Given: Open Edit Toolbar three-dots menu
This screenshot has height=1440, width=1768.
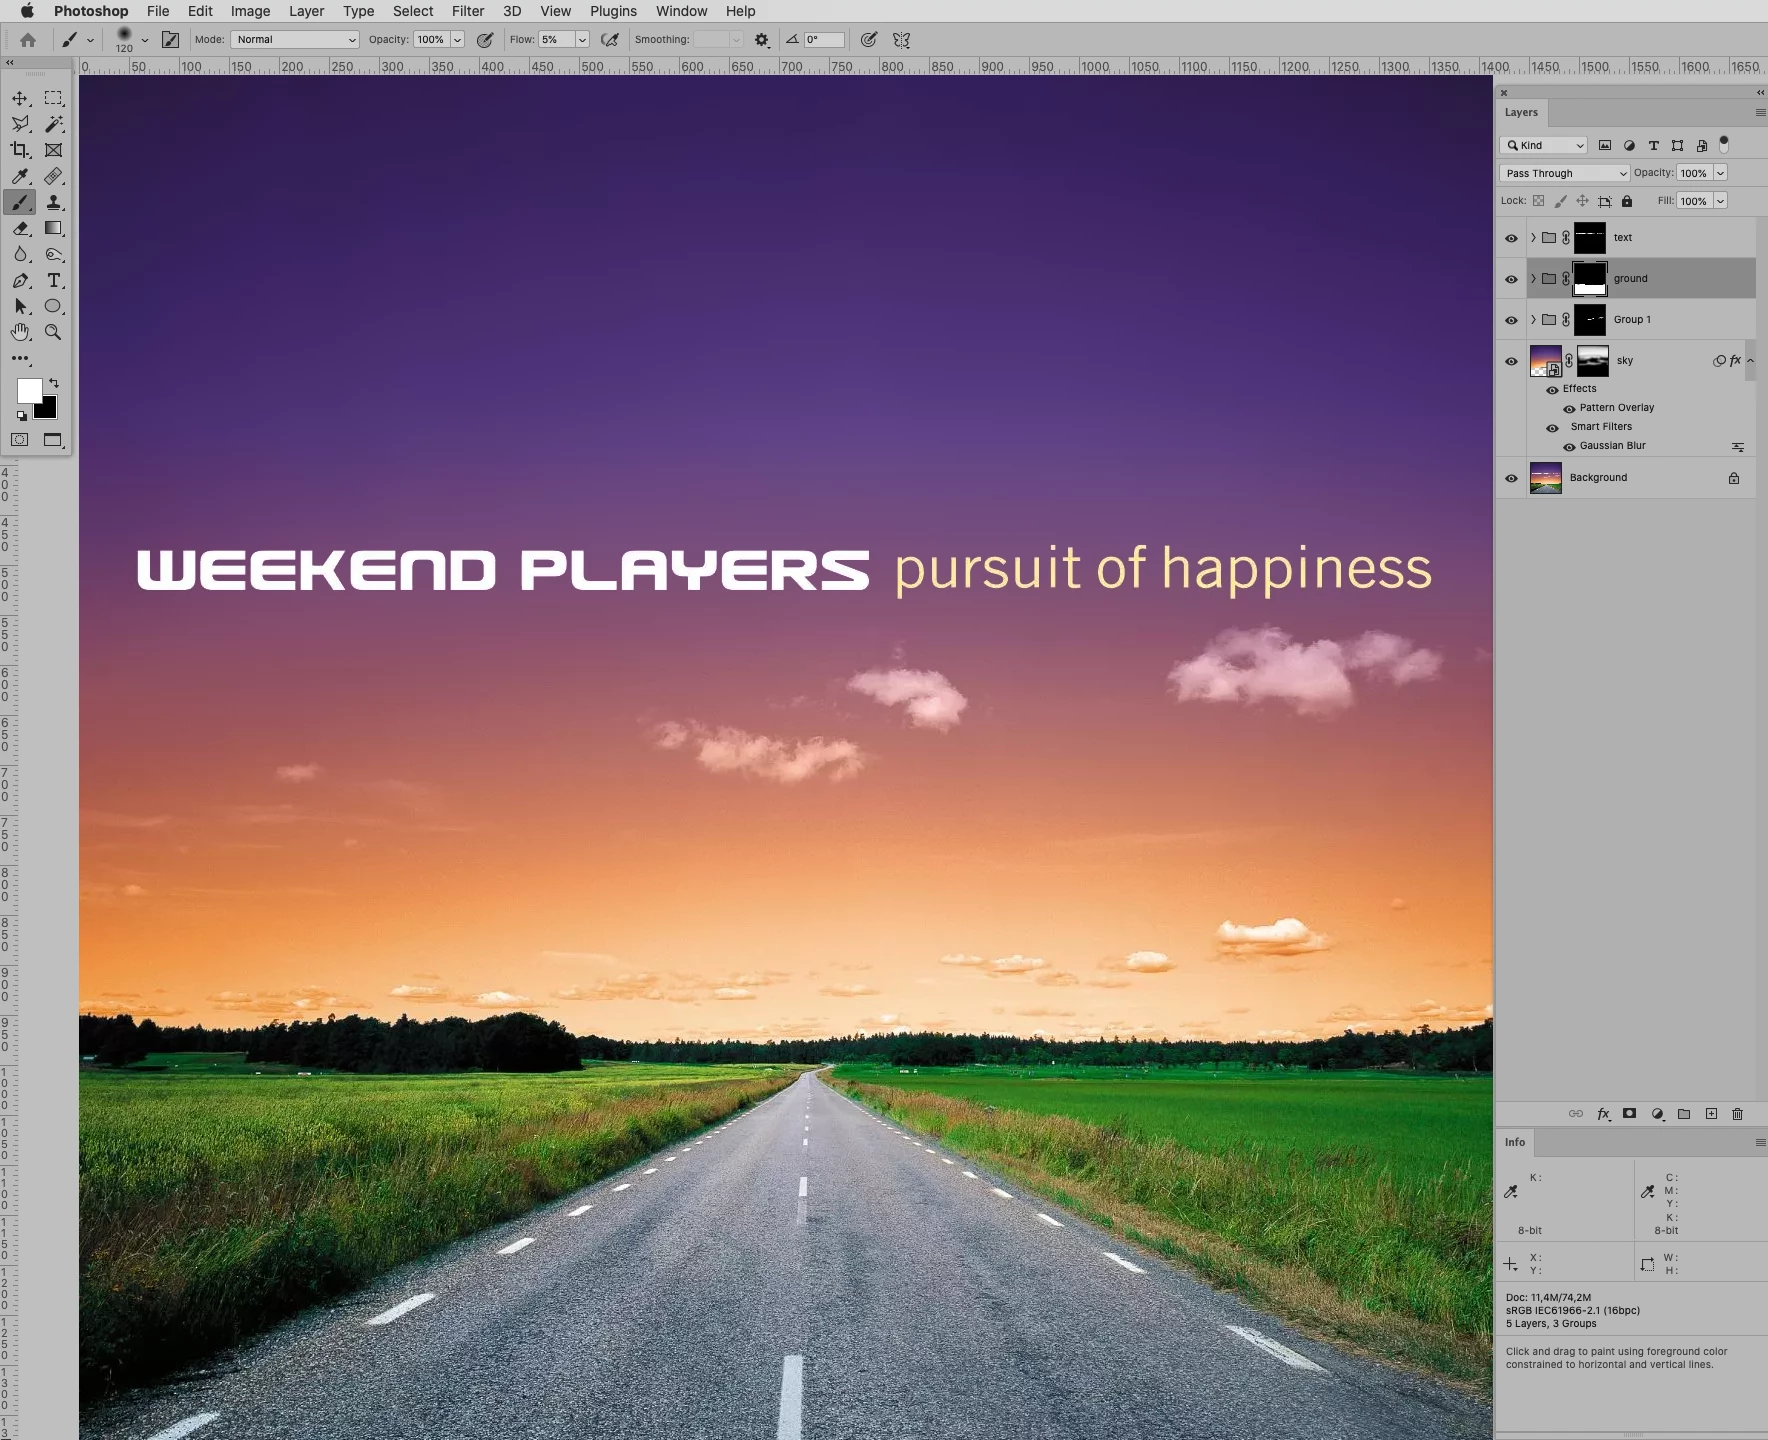Looking at the screenshot, I should (x=21, y=358).
